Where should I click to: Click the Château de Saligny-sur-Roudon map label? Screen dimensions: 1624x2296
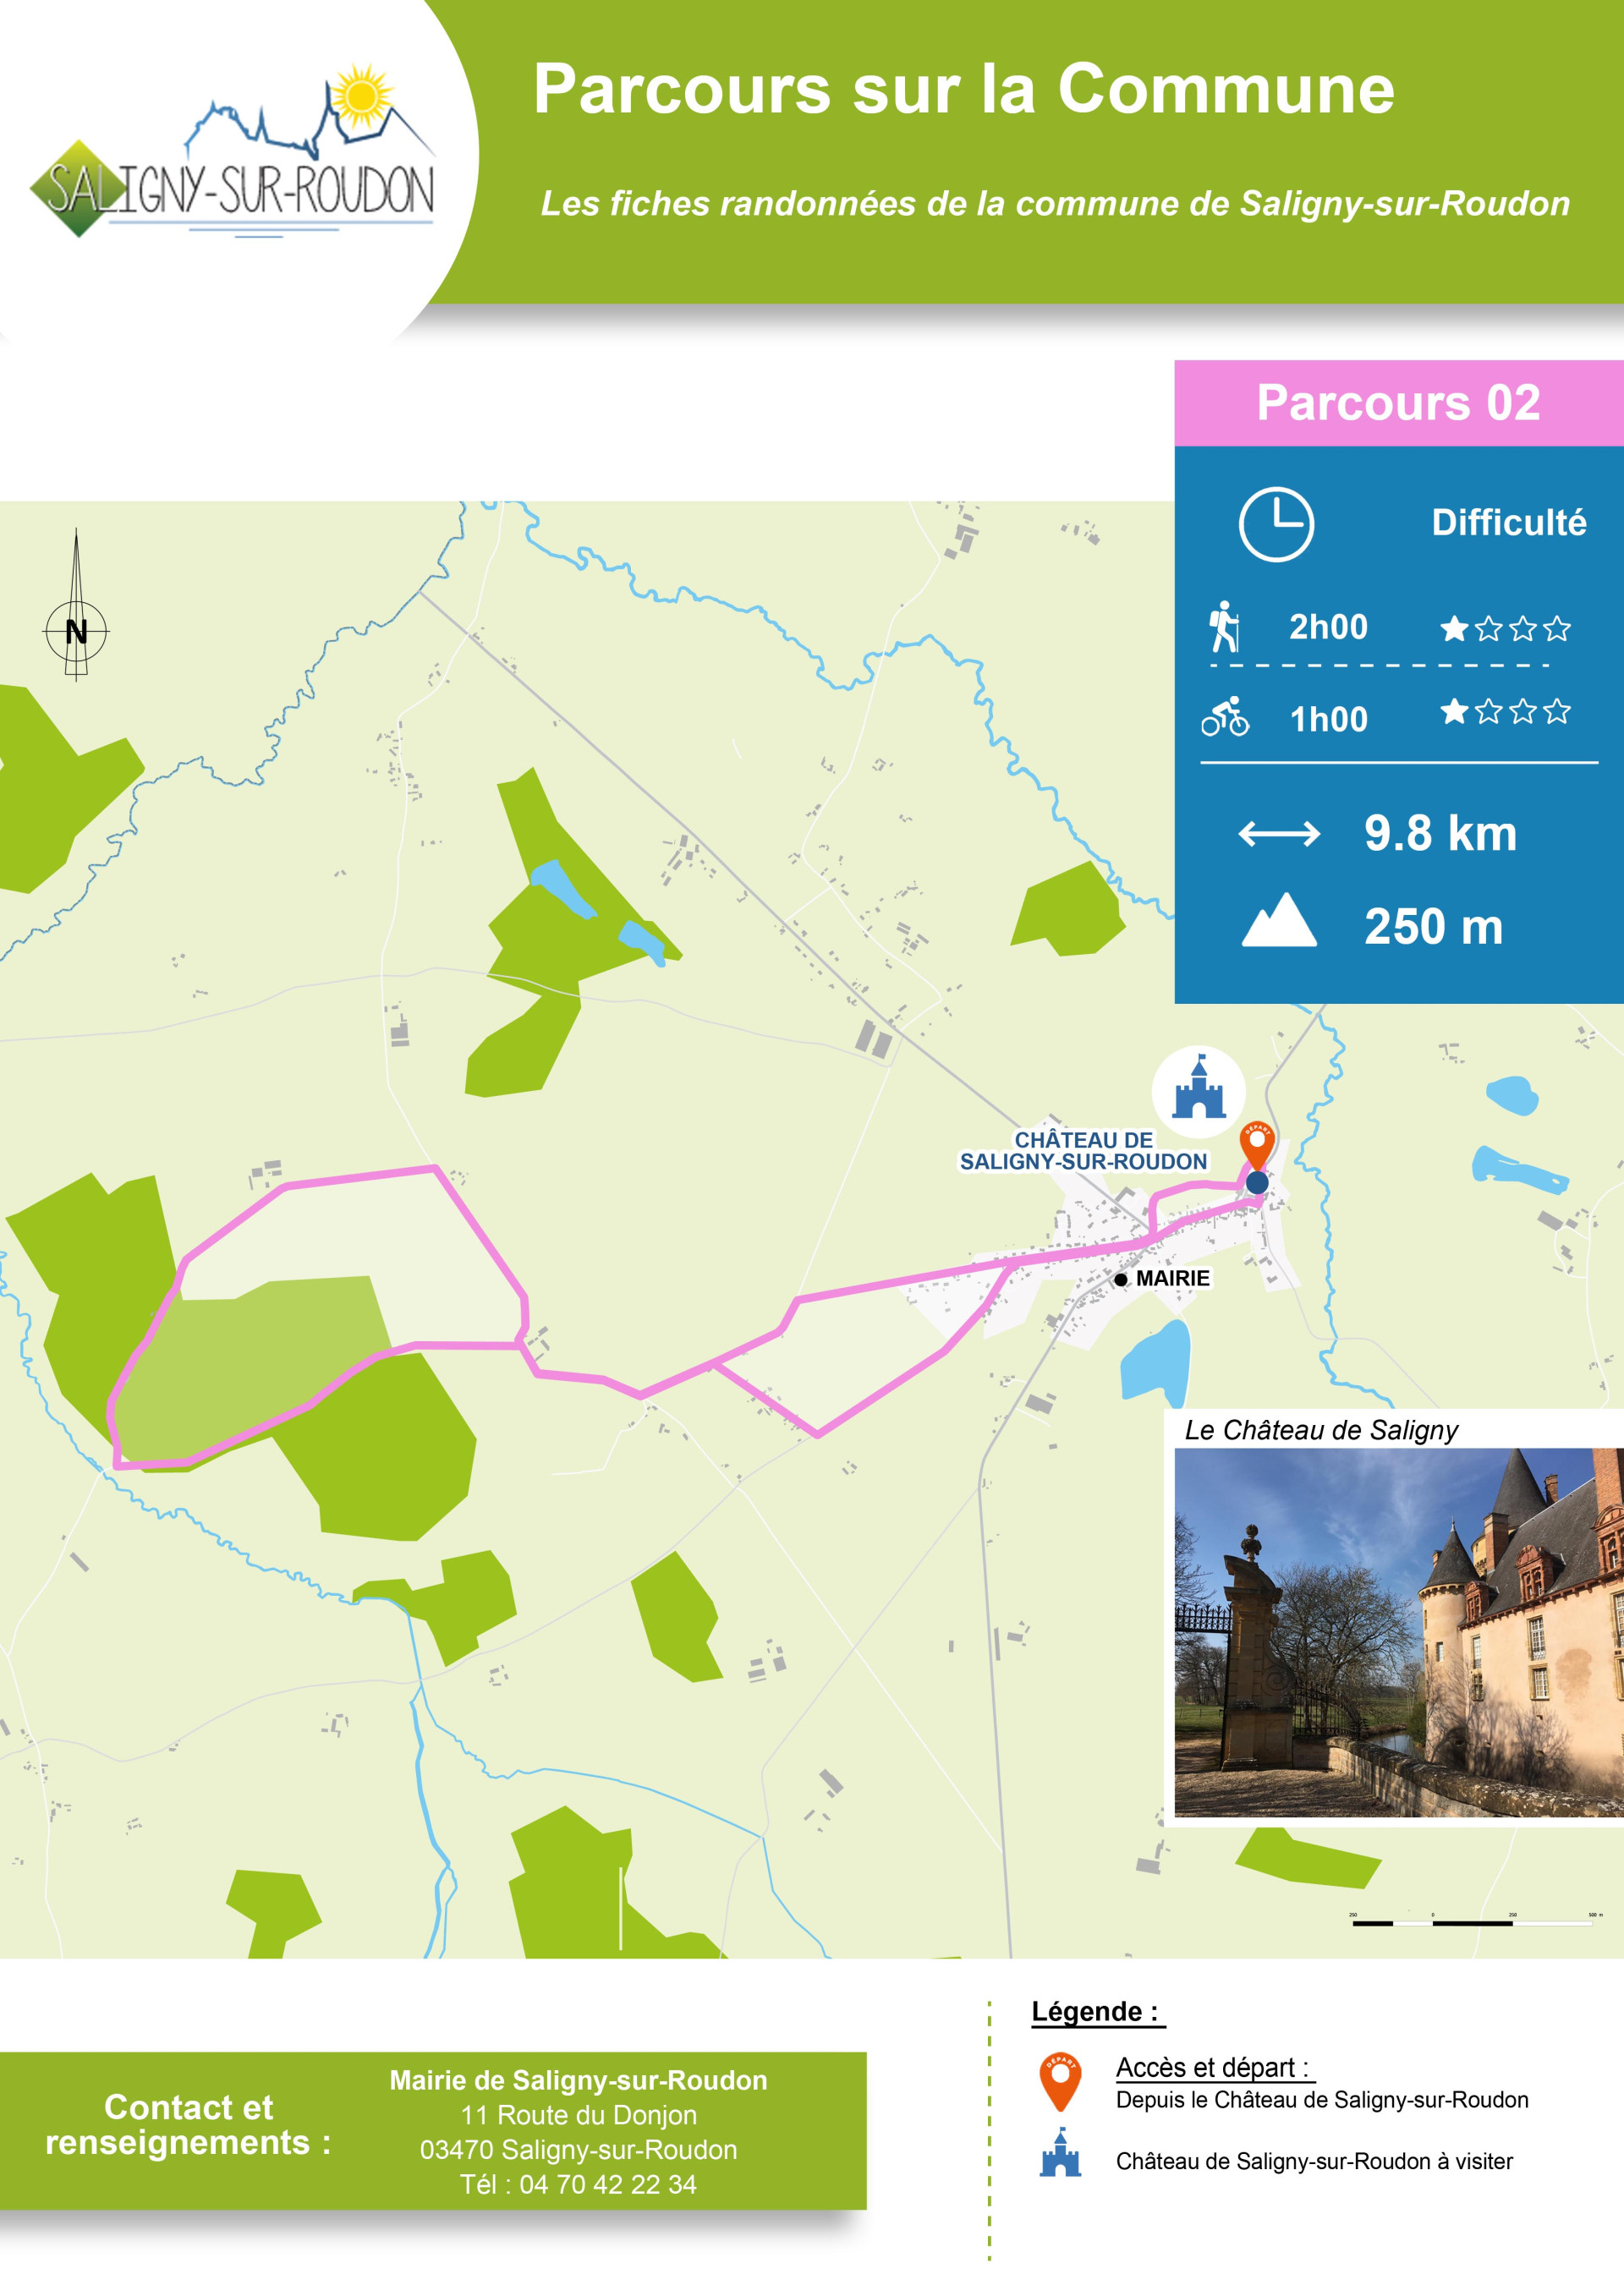click(1083, 1151)
